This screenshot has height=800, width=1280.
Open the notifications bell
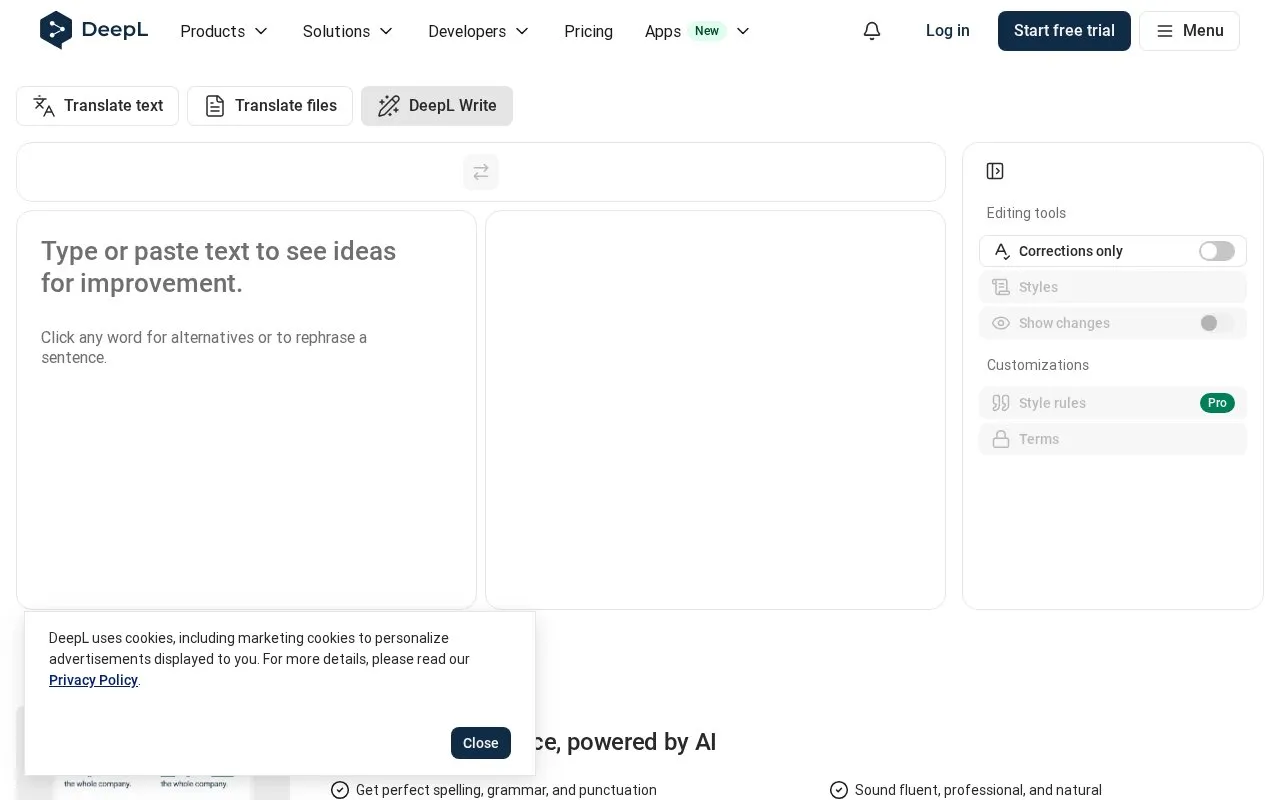[872, 31]
